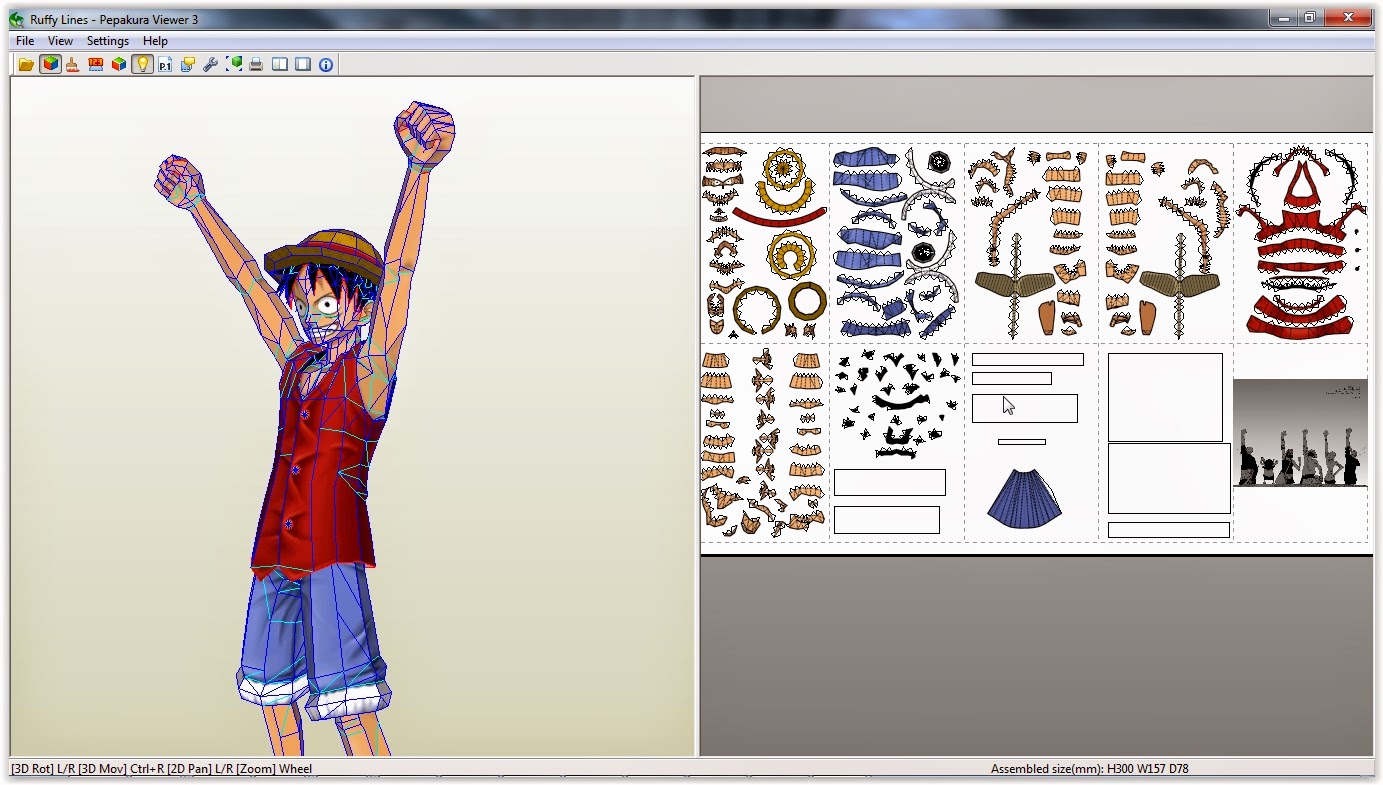Open the Help menu
Viewport: 1383px width, 785px height.
point(155,41)
